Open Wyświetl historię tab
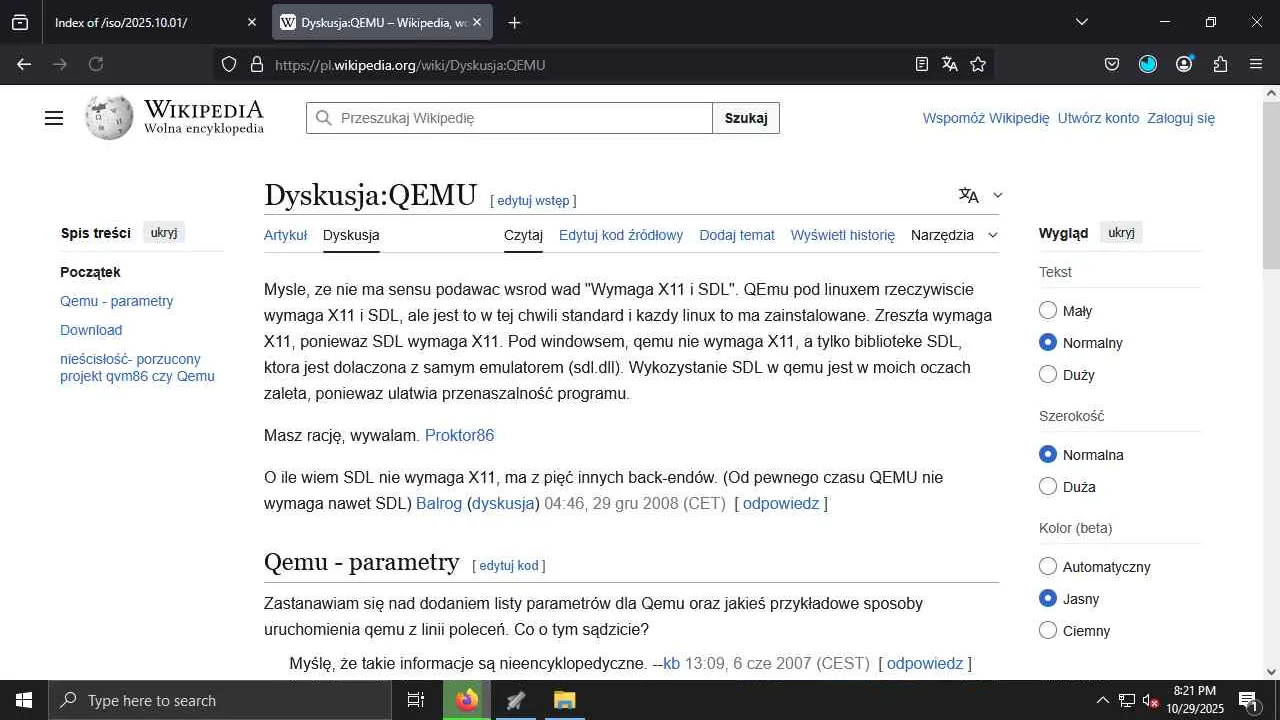The image size is (1280, 720). click(843, 235)
